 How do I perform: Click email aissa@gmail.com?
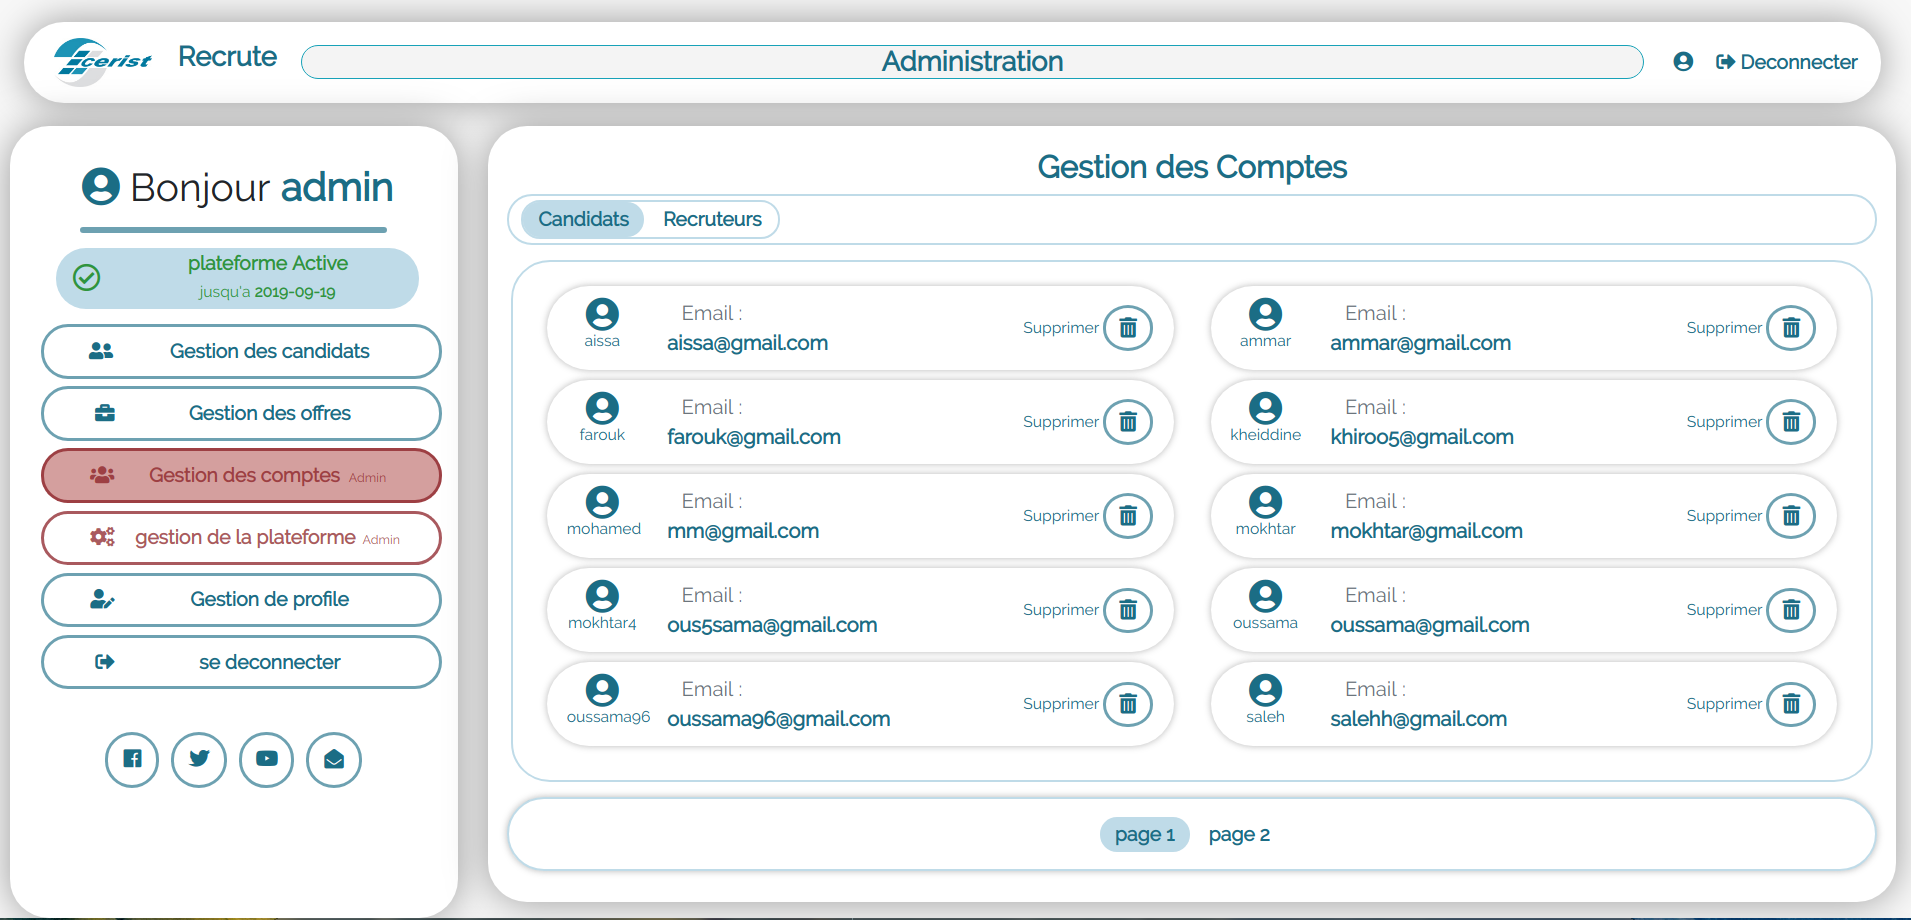747,343
